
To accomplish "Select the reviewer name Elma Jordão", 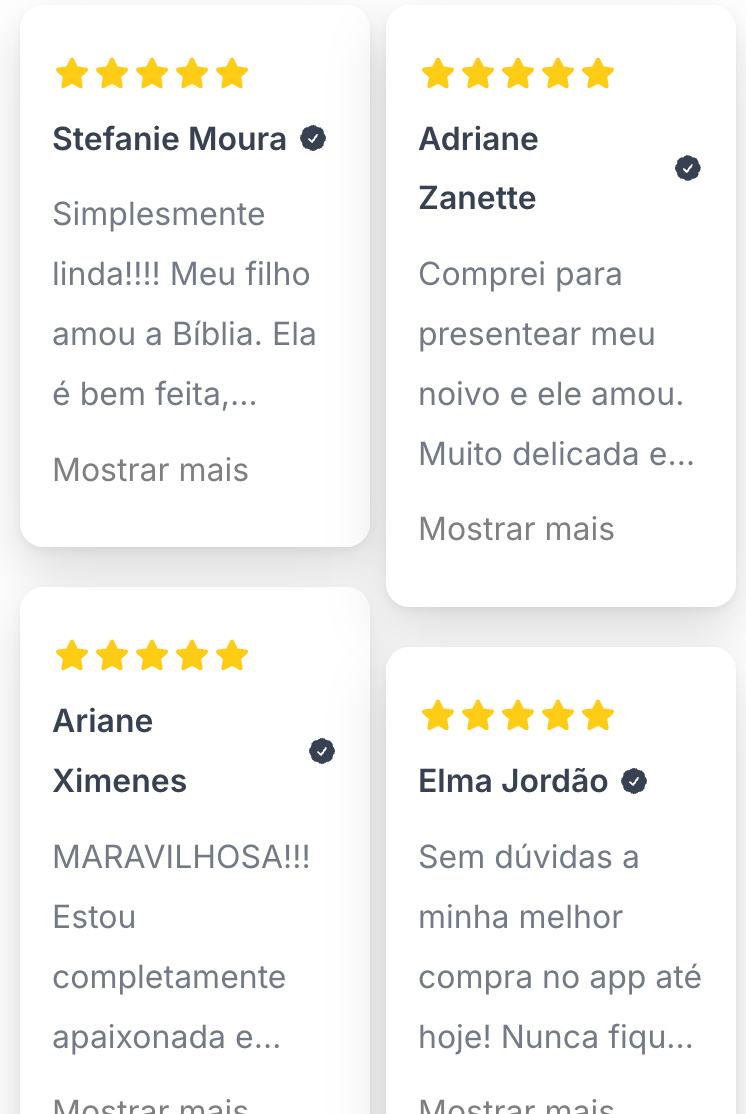I will coord(513,781).
